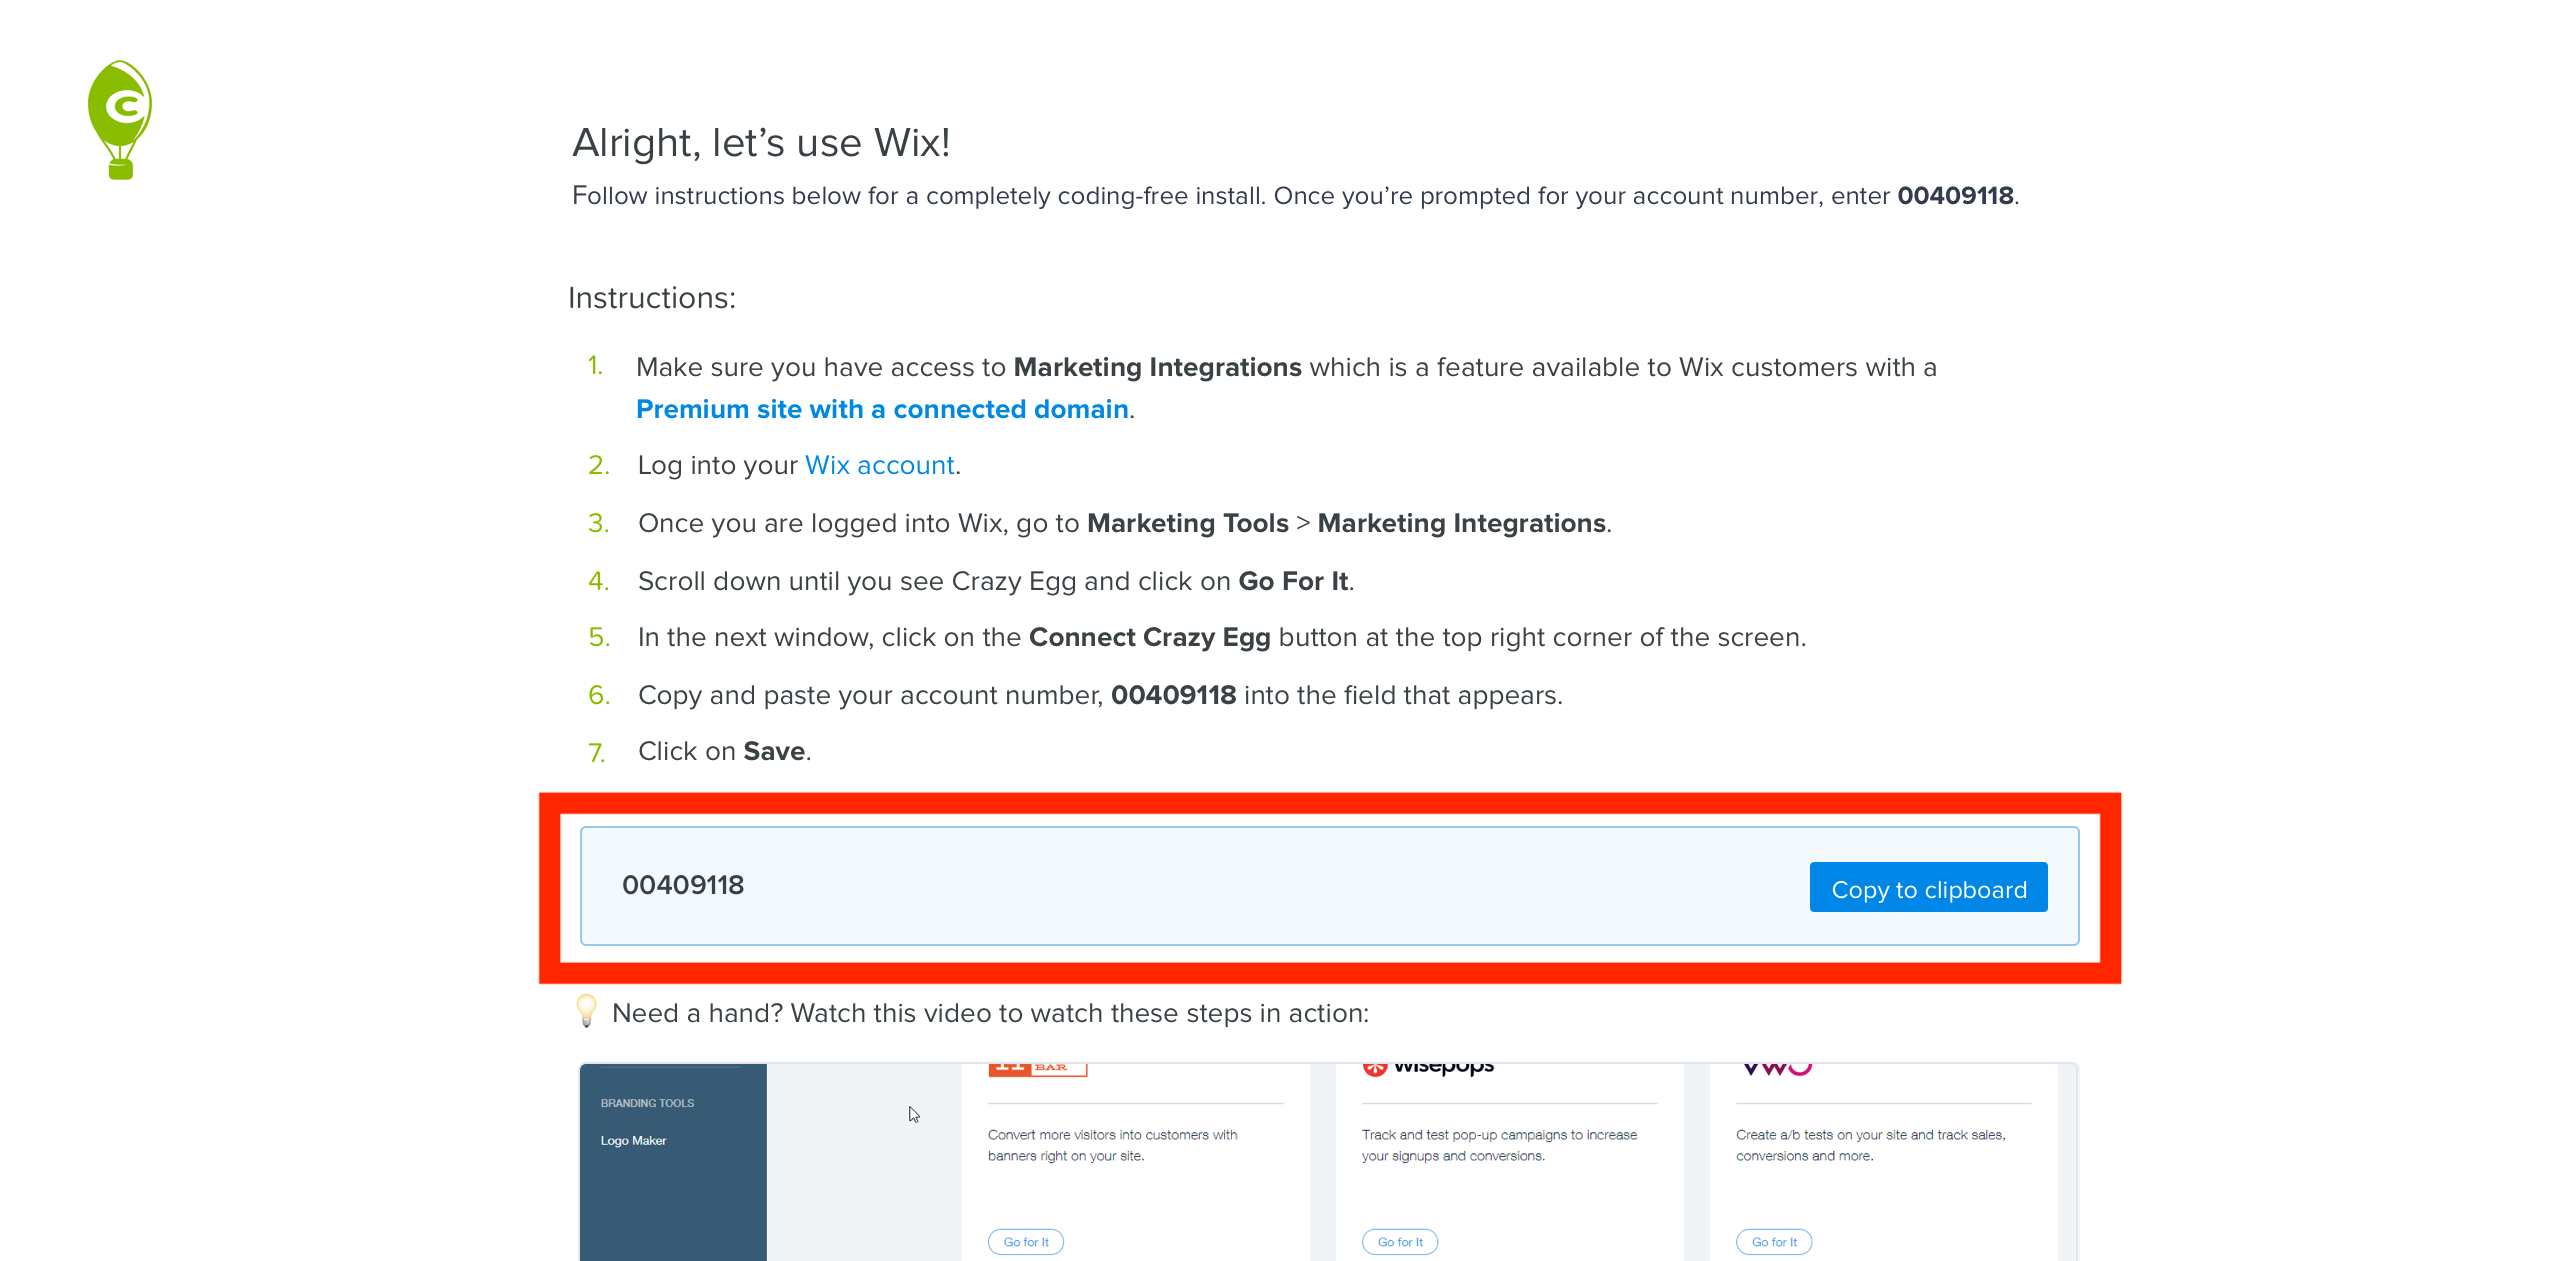The height and width of the screenshot is (1261, 2560).
Task: Select the account number field 00409118
Action: pyautogui.click(x=1329, y=886)
